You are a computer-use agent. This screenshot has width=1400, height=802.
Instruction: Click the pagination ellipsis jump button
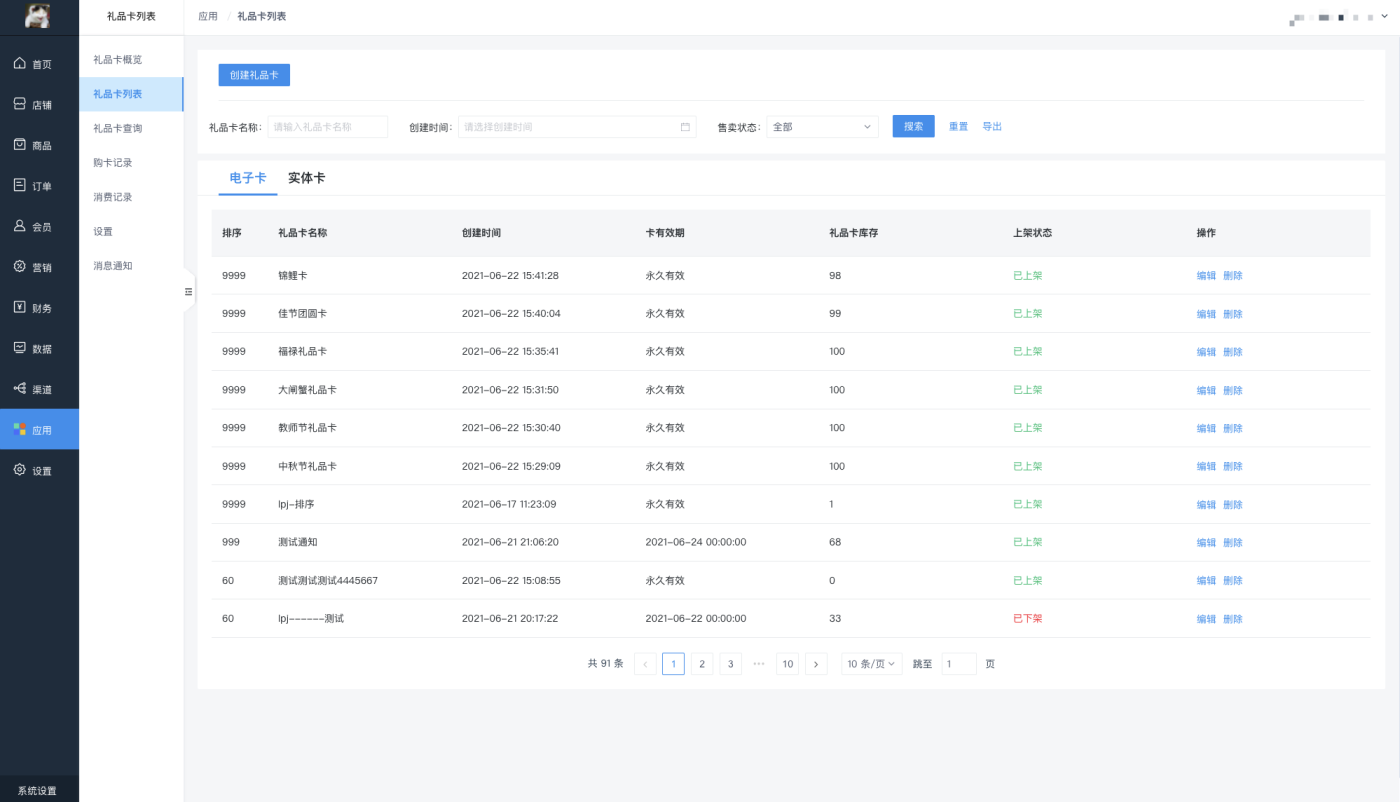click(759, 664)
